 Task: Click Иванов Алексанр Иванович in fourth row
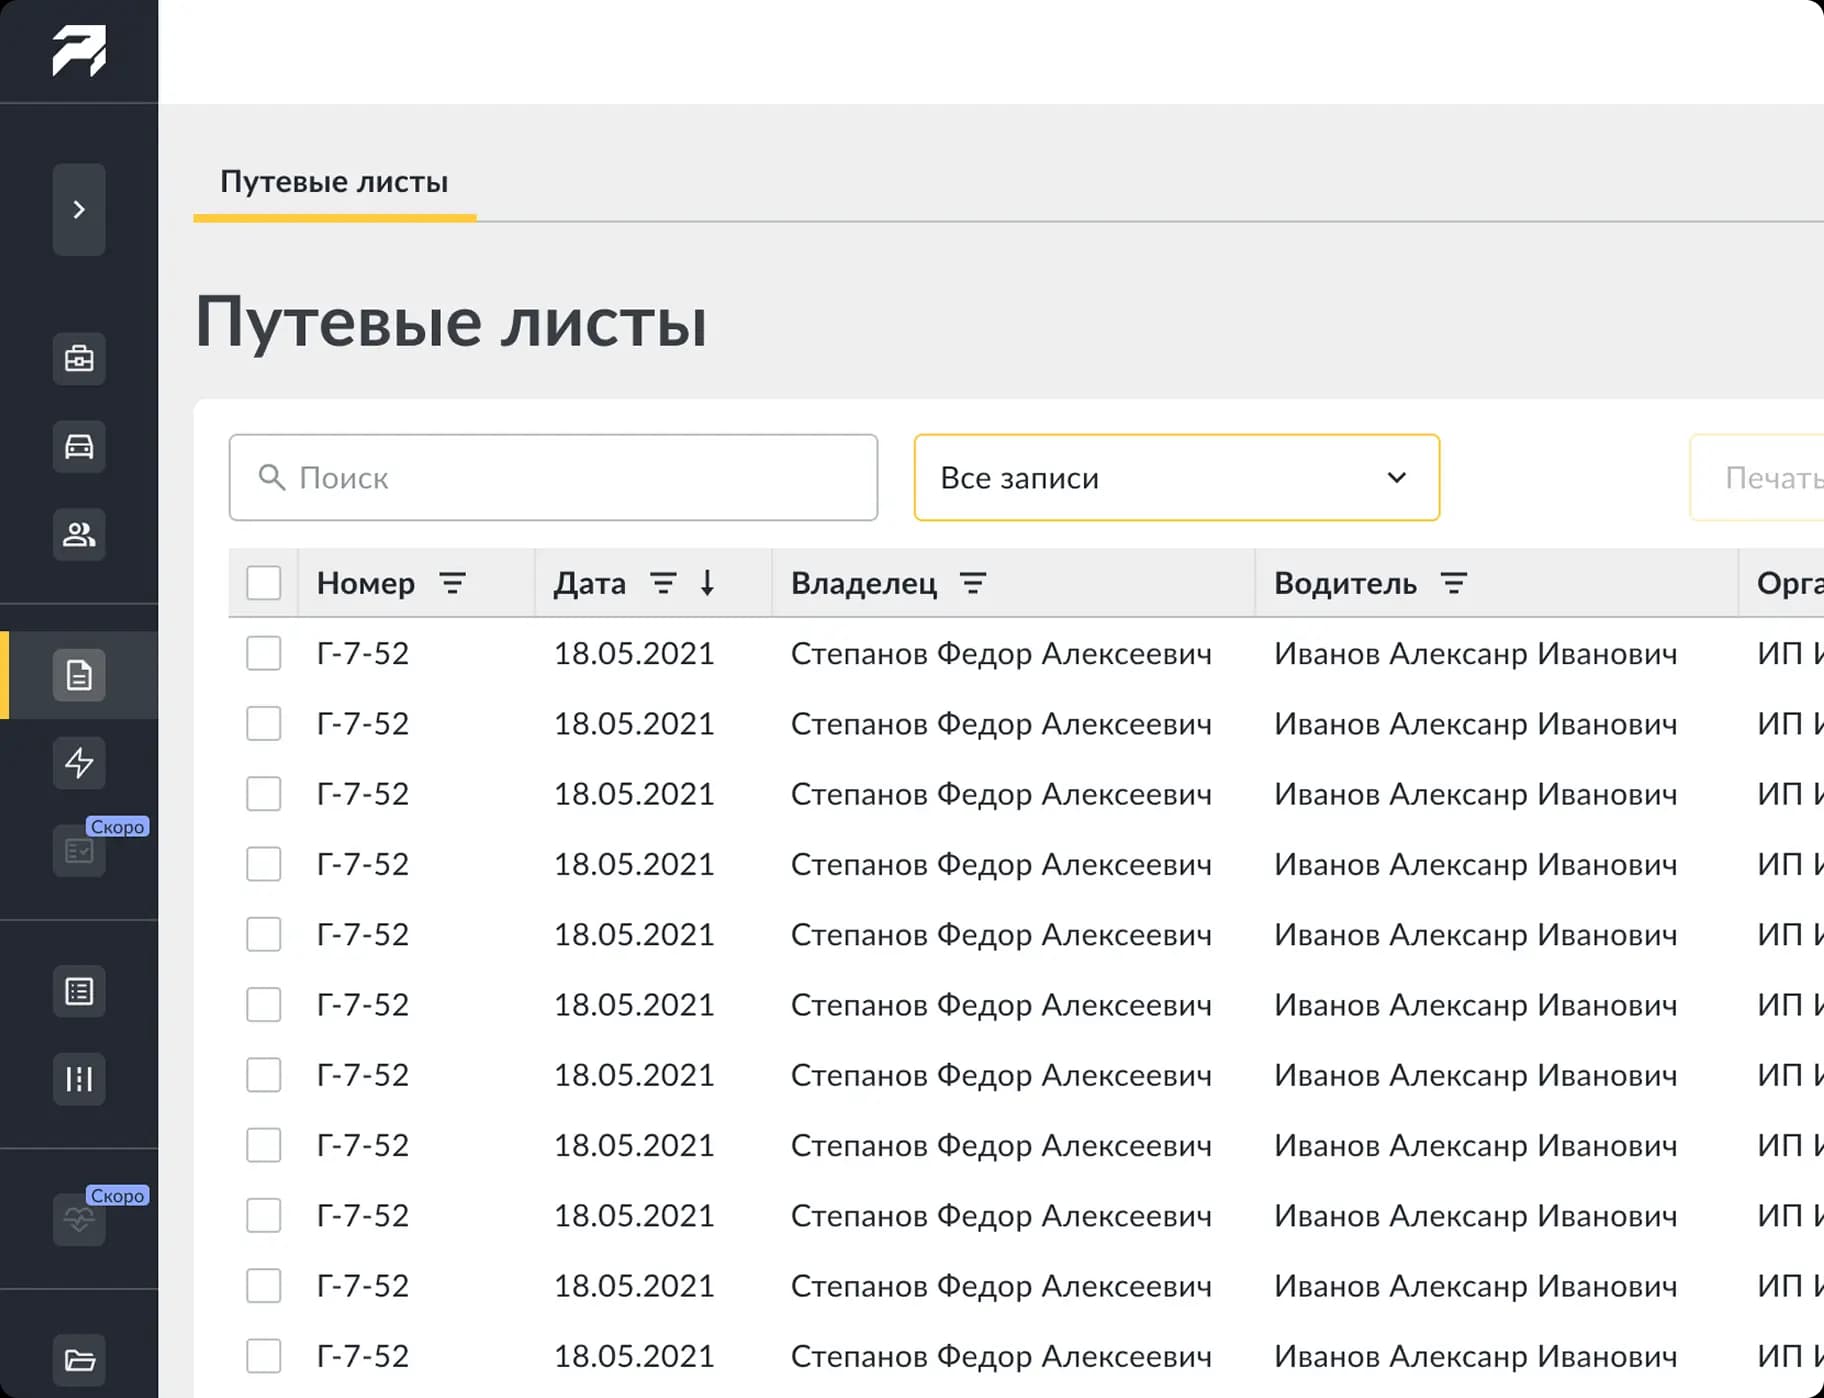(1476, 864)
